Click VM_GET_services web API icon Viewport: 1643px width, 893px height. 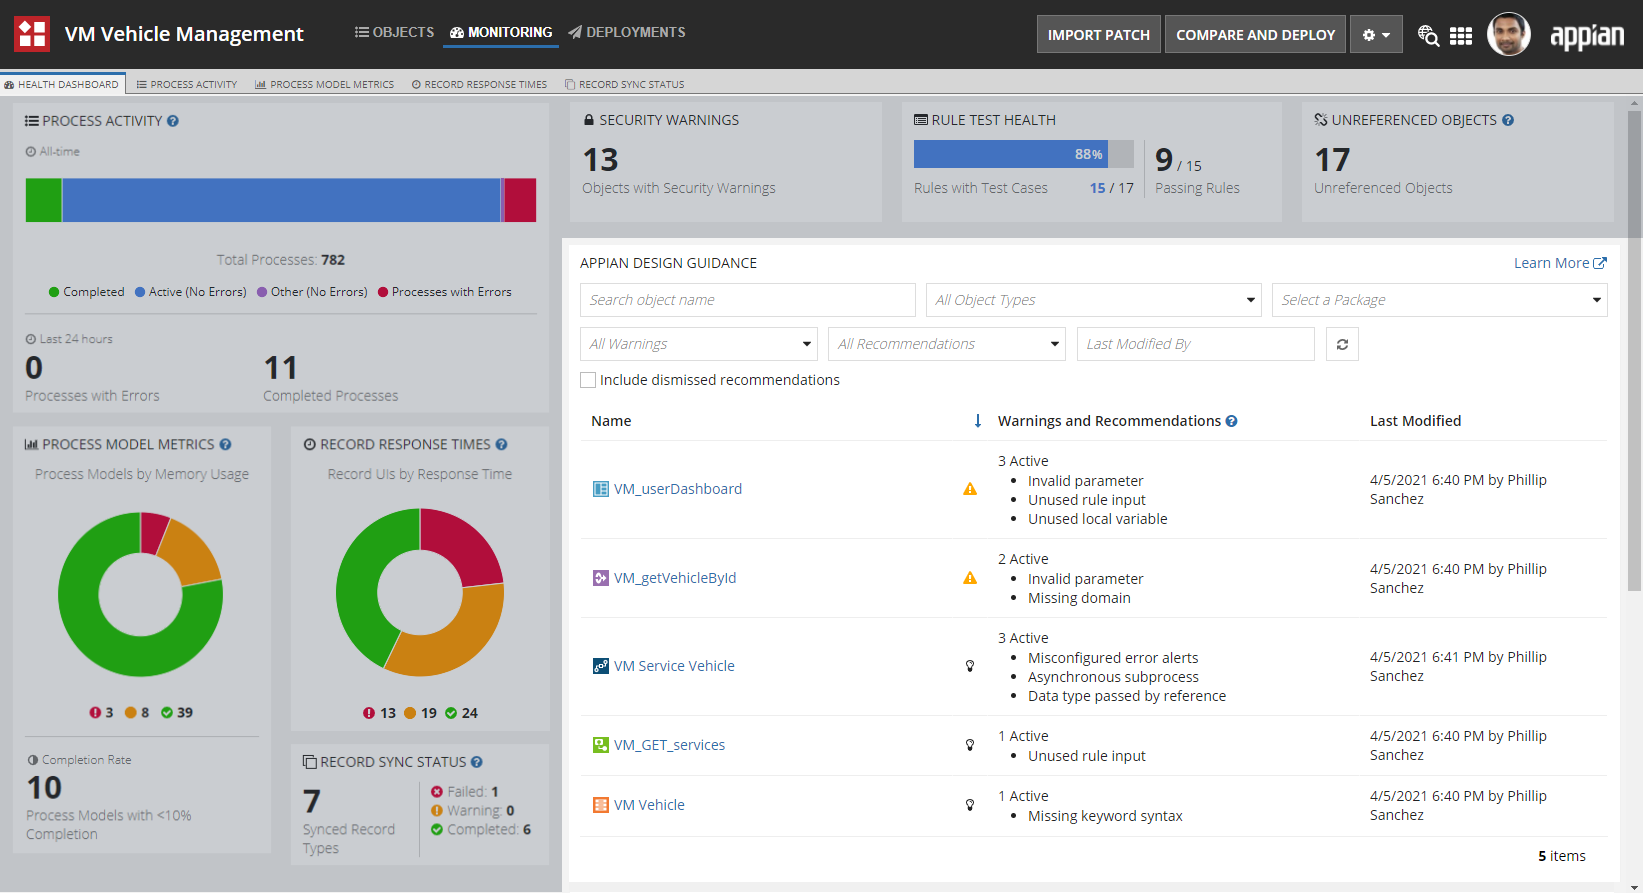tap(601, 745)
